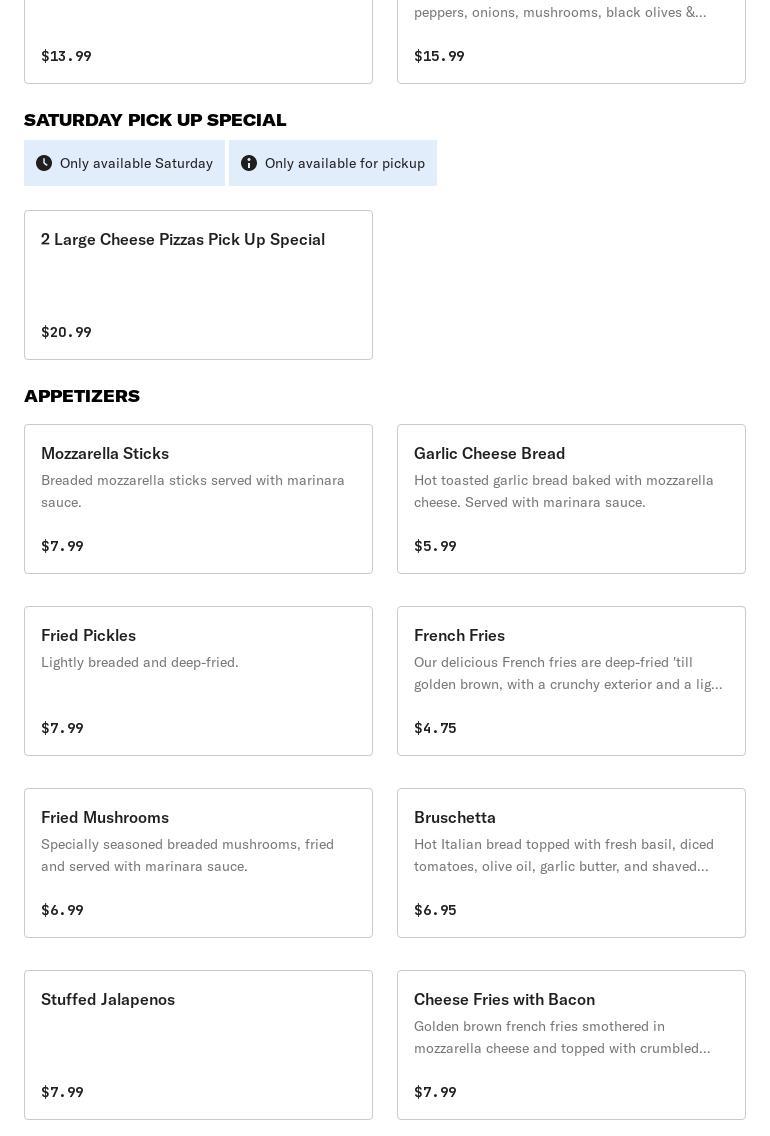Click the Appetizers section heading

coord(82,396)
